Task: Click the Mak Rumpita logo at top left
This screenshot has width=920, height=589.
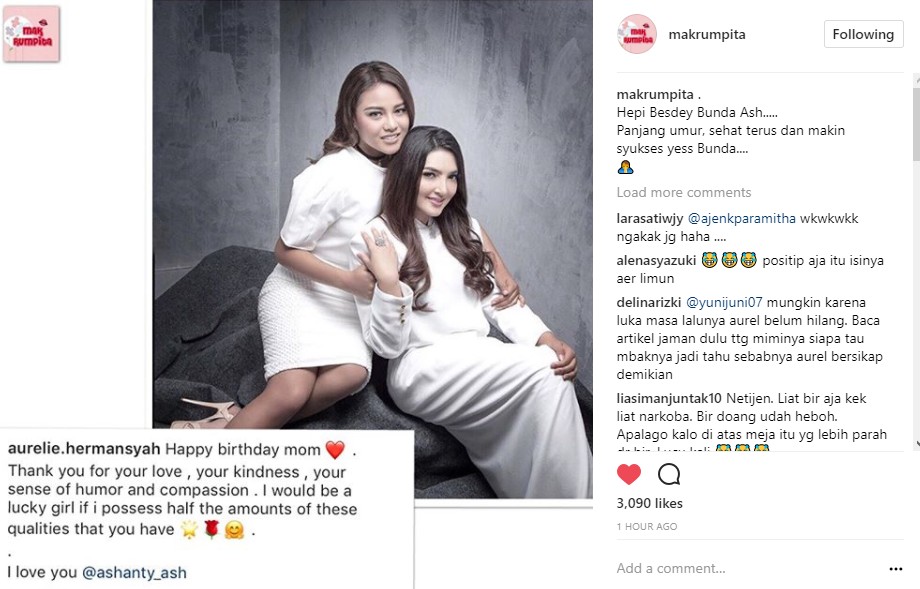Action: tap(31, 34)
